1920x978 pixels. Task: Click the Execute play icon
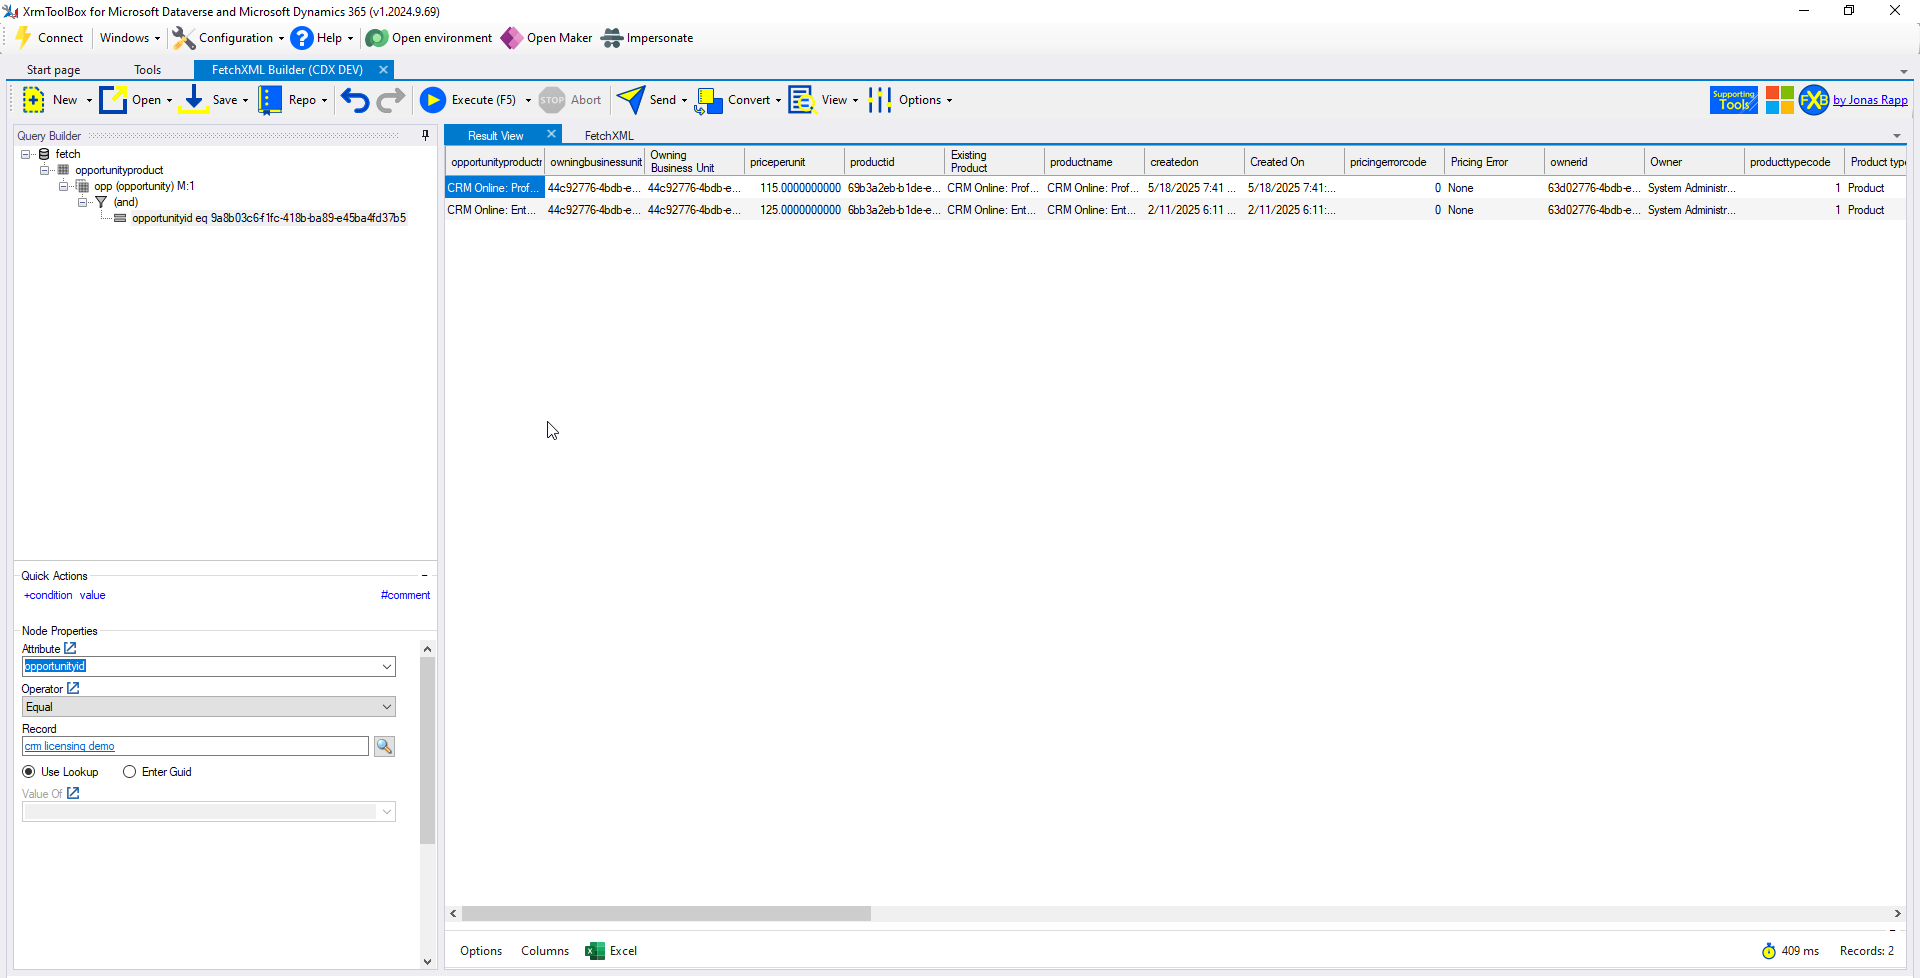(433, 100)
